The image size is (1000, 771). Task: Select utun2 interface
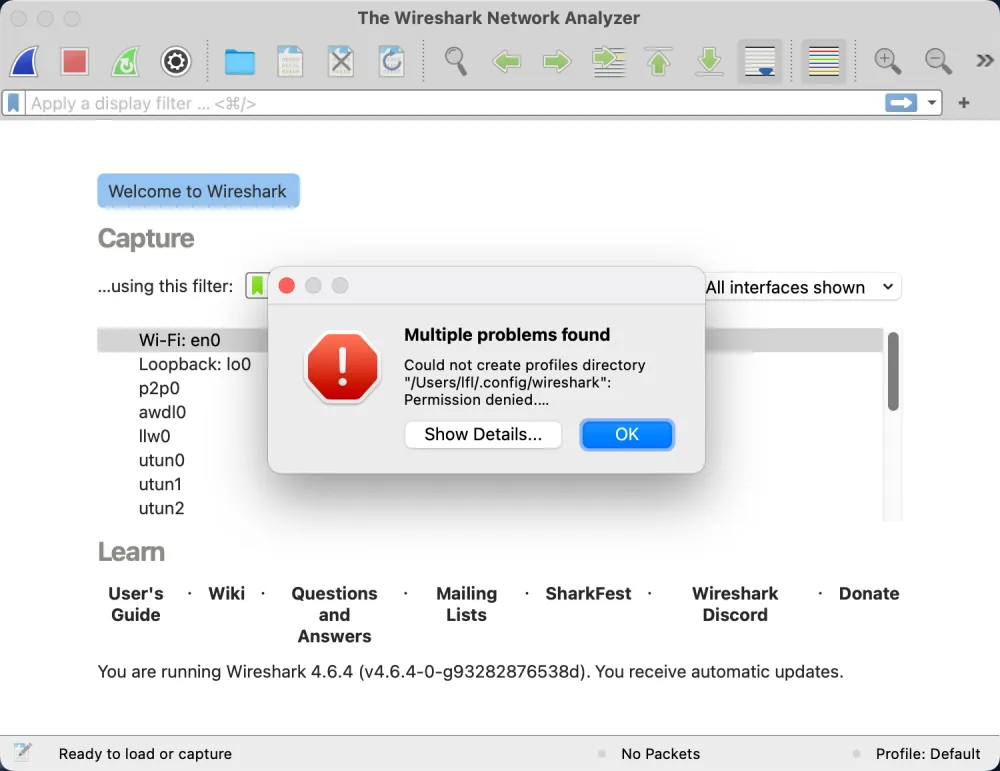[161, 508]
